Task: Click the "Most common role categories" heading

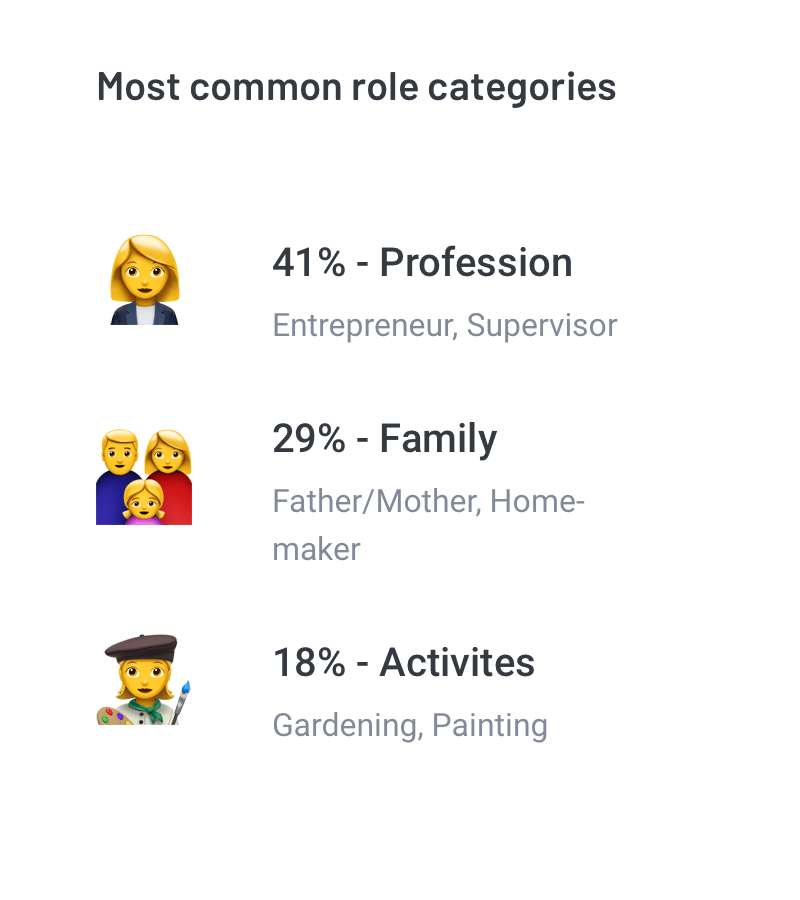Action: coord(356,86)
